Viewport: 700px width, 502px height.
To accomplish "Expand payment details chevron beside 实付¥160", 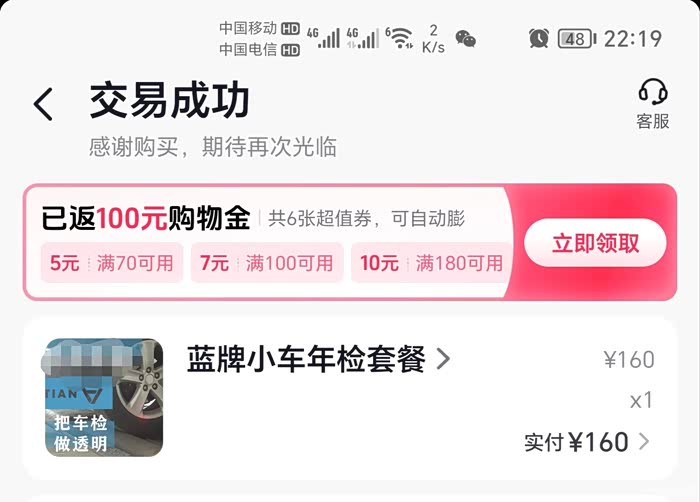I will click(x=644, y=441).
